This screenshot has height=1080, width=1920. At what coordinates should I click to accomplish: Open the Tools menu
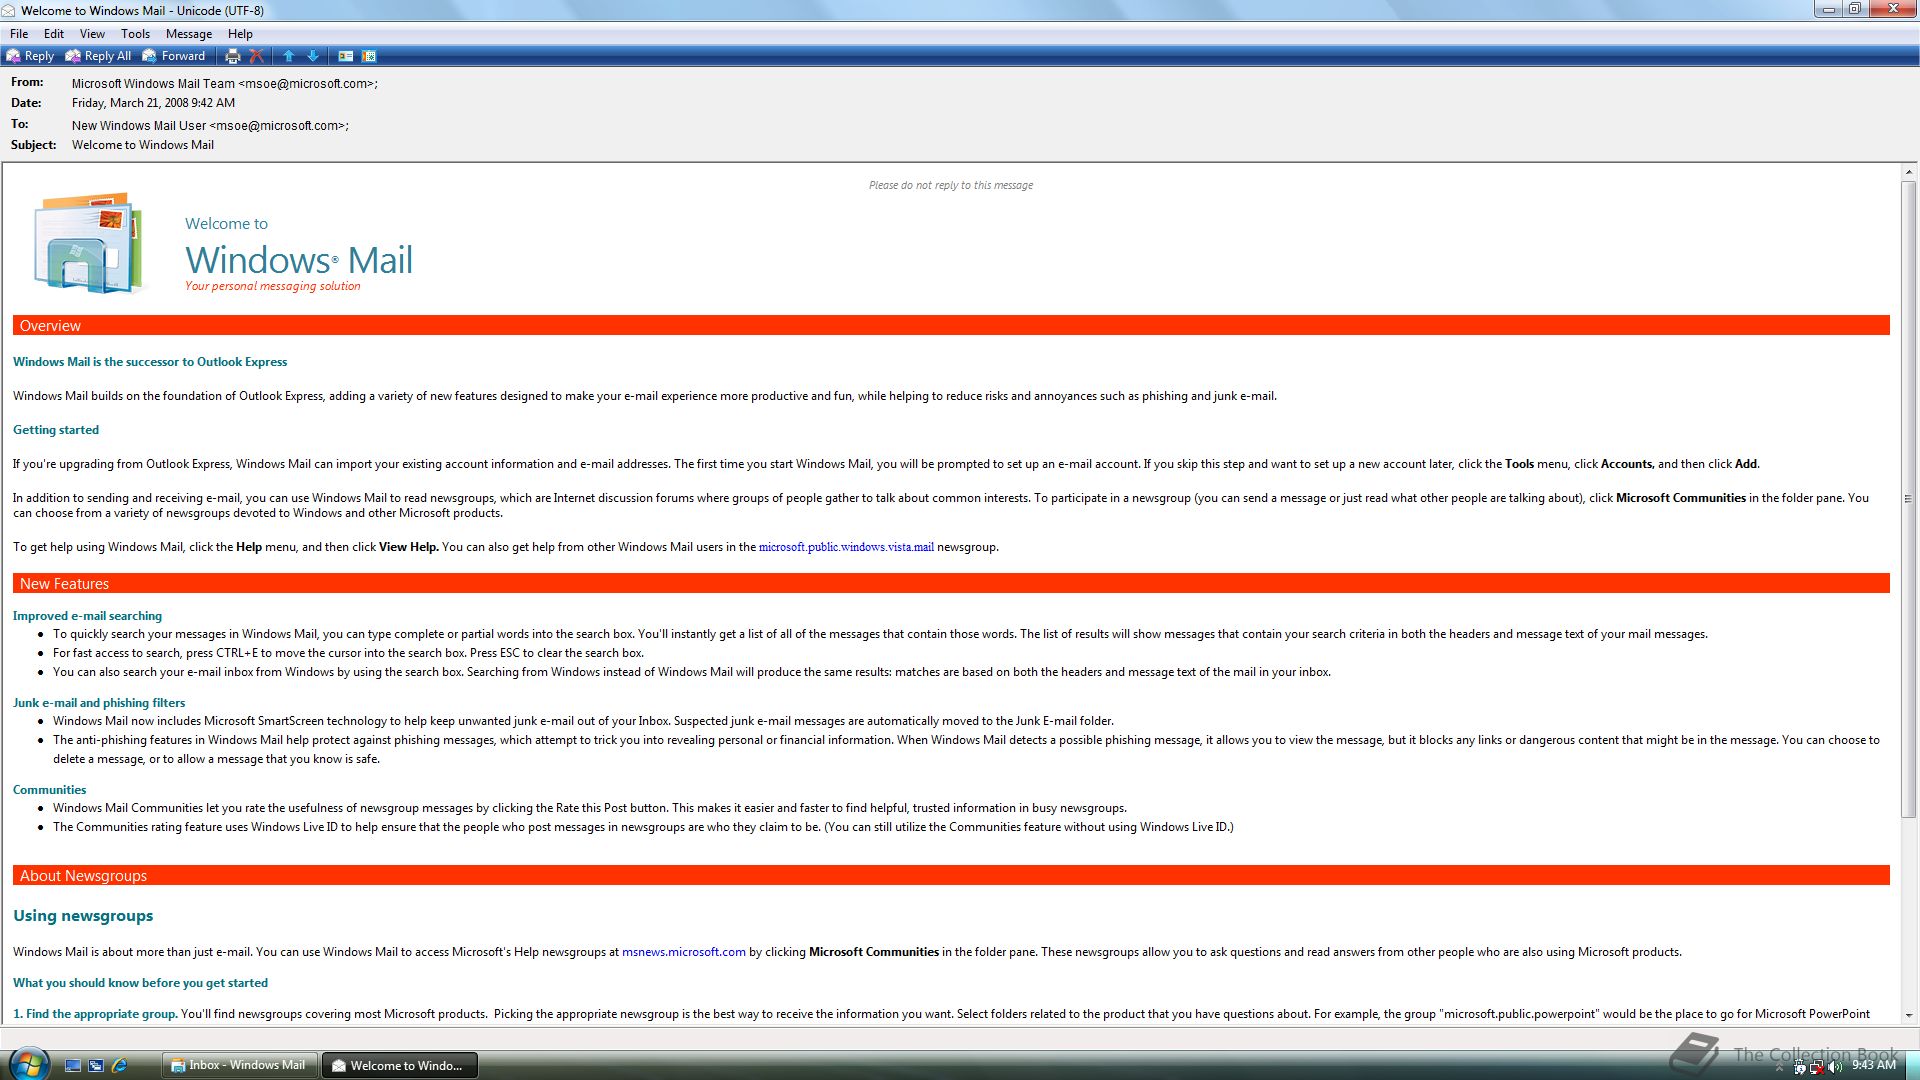135,34
